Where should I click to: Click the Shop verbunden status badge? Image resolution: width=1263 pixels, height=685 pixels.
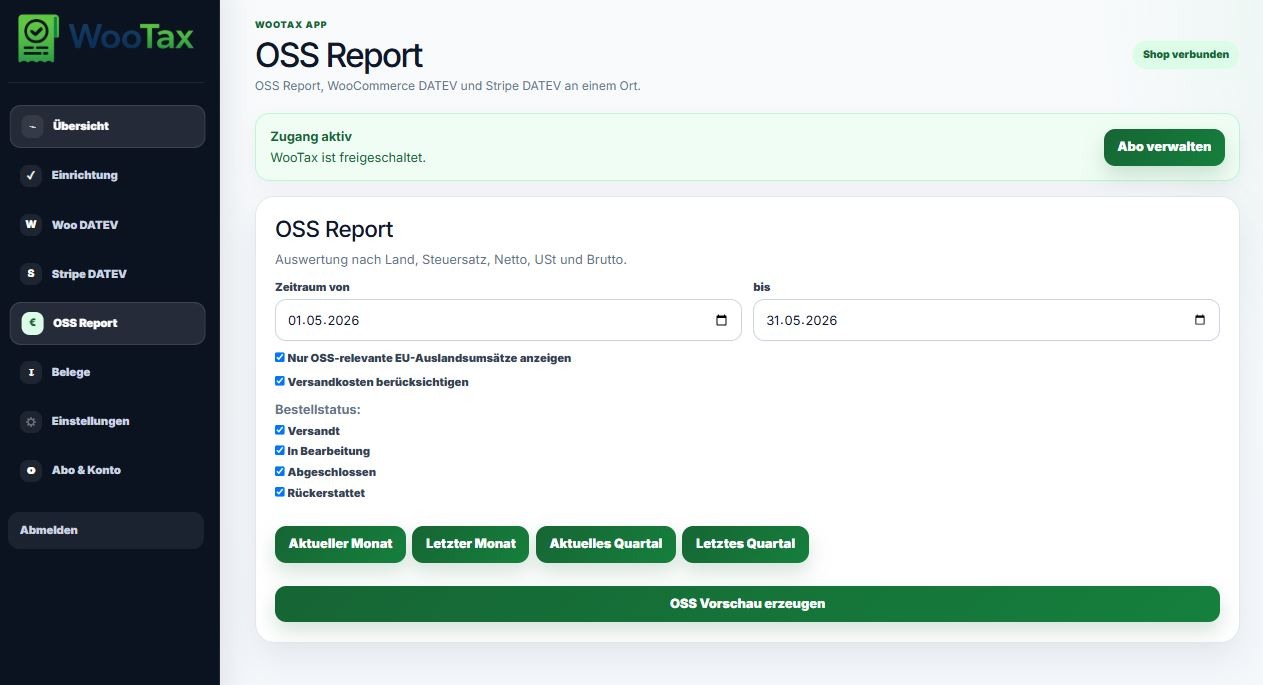pos(1186,55)
